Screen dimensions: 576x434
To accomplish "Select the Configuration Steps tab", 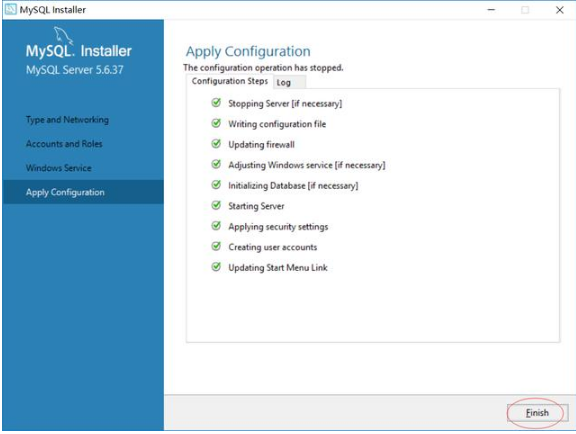I will click(230, 81).
